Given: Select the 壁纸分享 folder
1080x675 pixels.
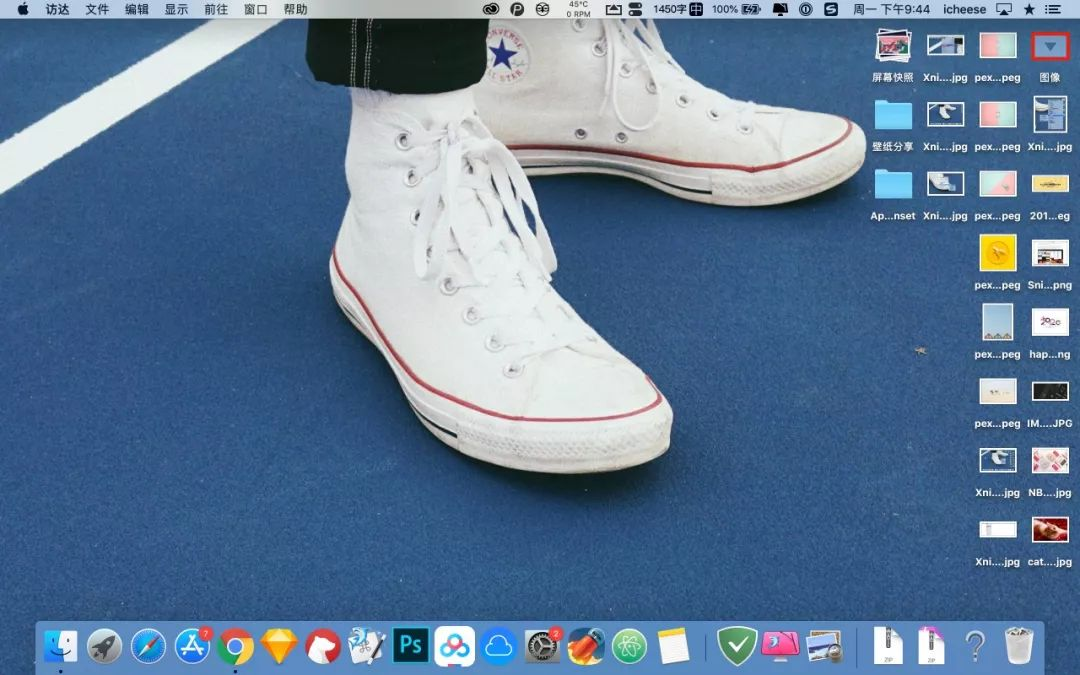Looking at the screenshot, I should point(892,116).
